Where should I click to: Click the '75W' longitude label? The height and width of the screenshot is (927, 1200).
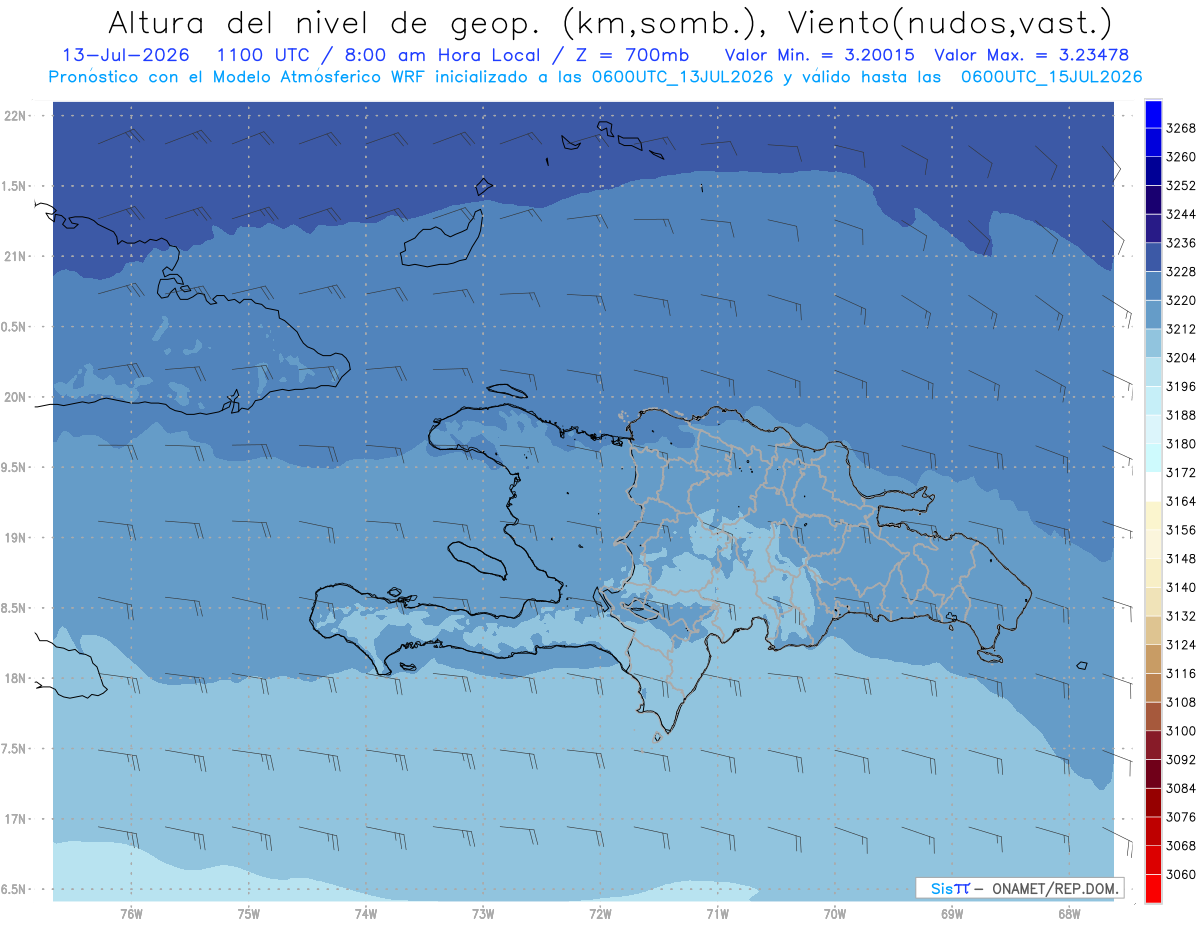(x=248, y=914)
